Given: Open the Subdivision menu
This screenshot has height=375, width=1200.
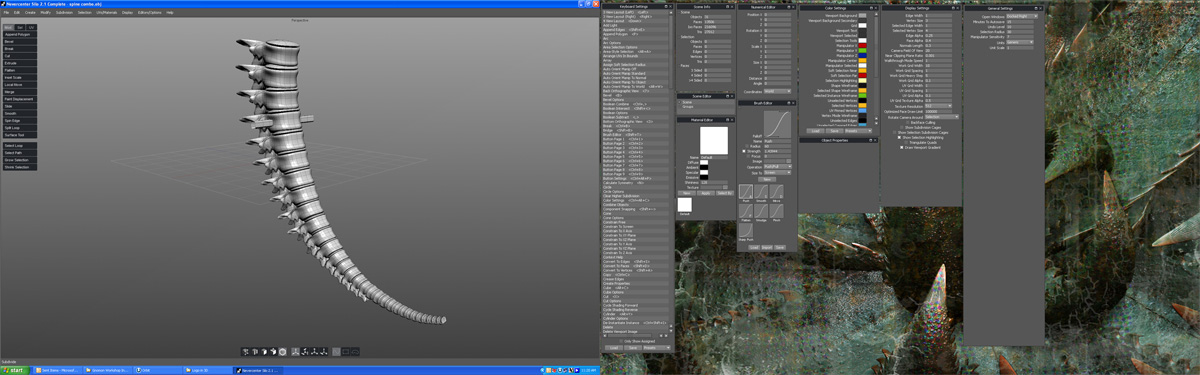Looking at the screenshot, I should pyautogui.click(x=64, y=12).
